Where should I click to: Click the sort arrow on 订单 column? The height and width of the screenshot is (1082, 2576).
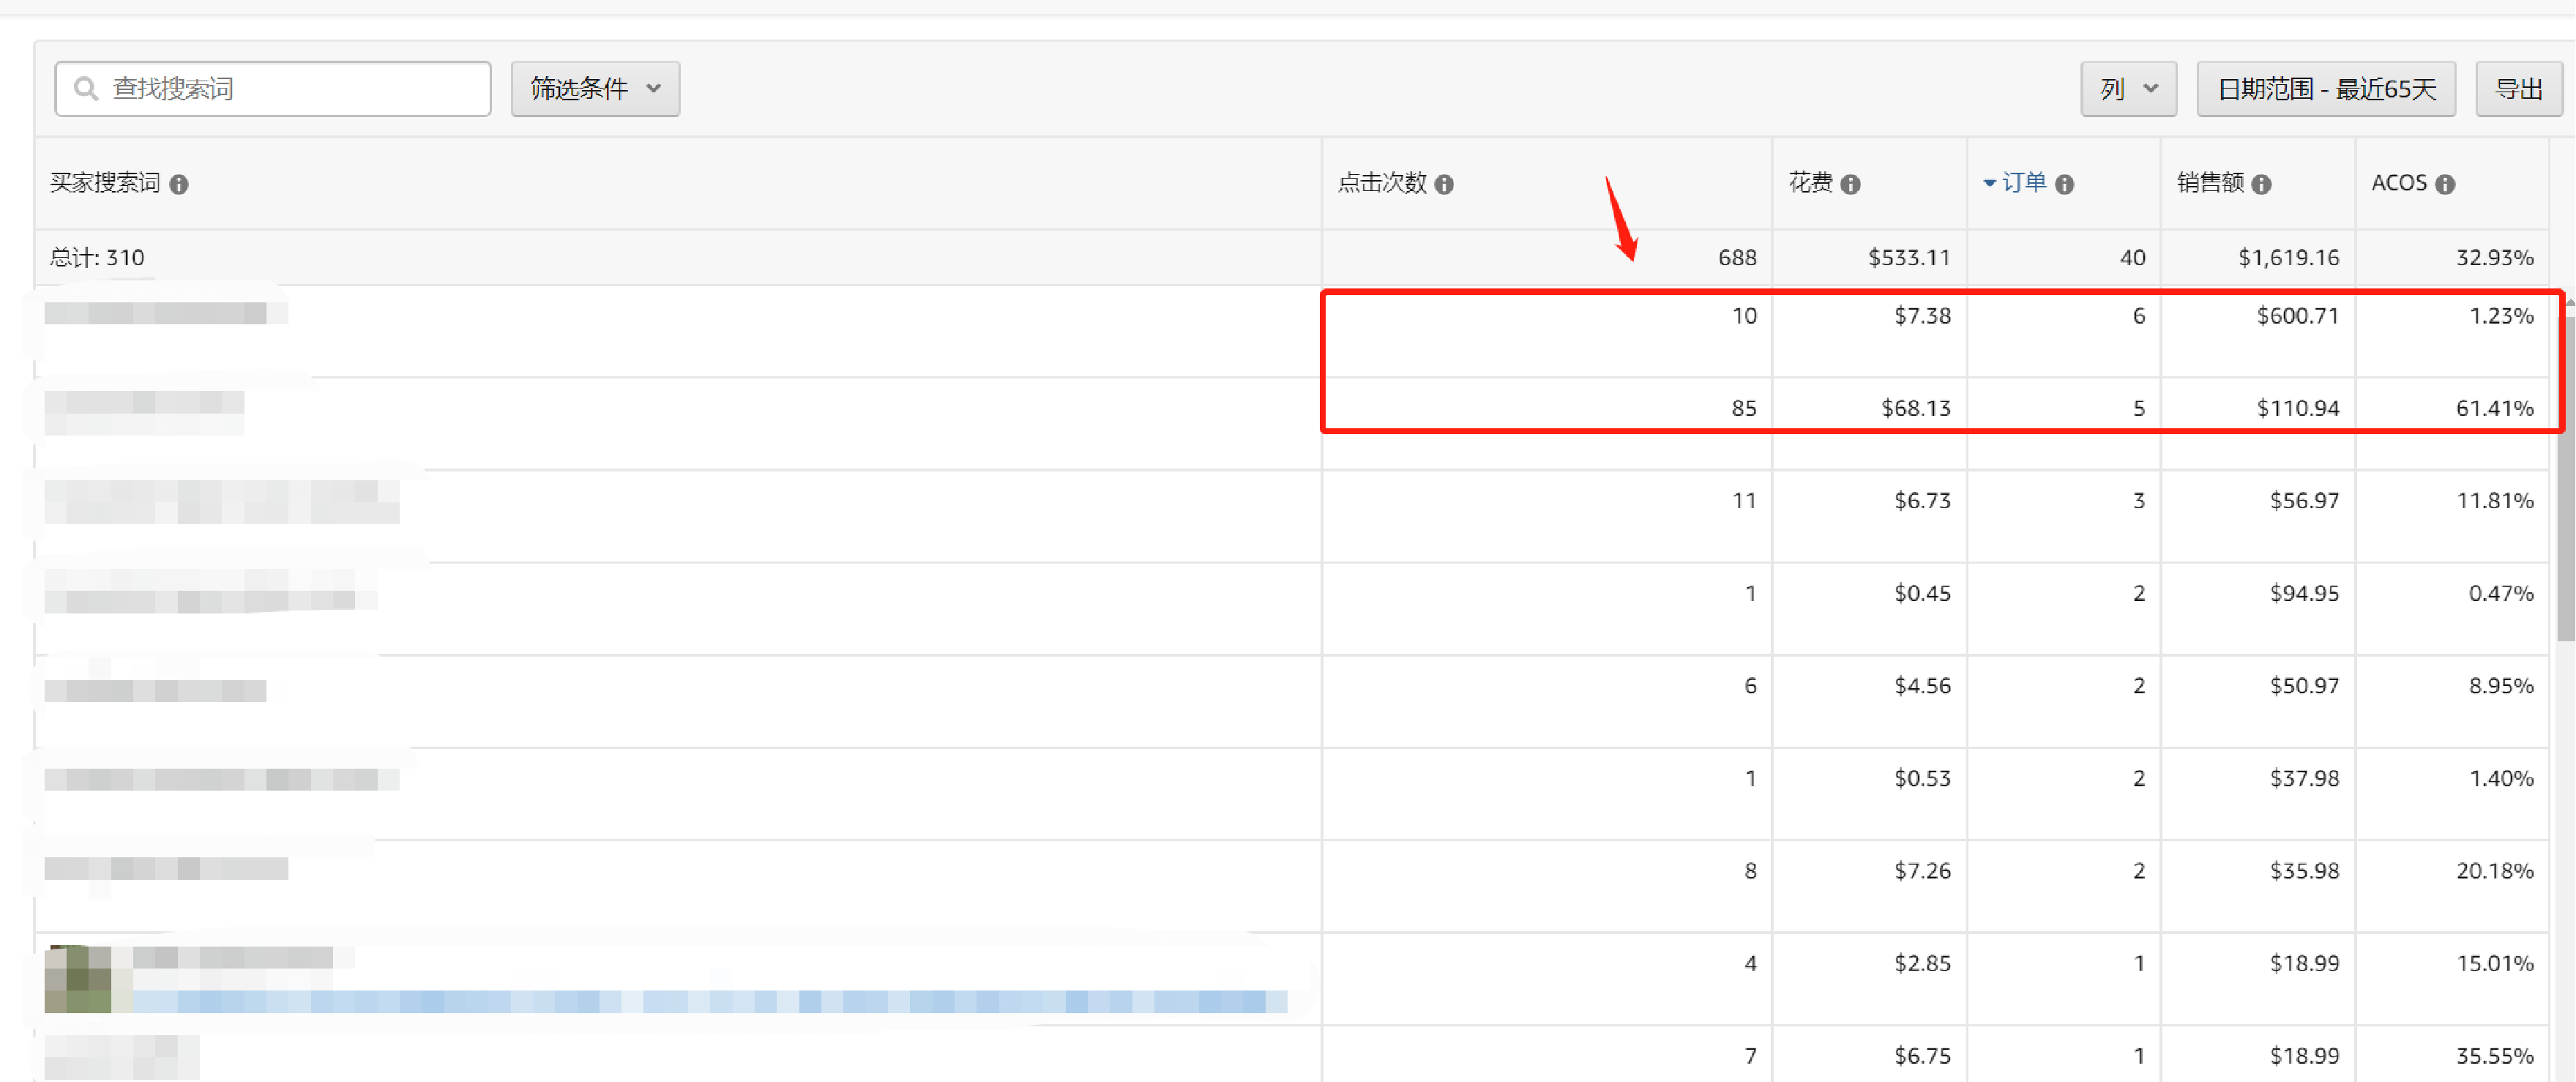(x=1989, y=183)
